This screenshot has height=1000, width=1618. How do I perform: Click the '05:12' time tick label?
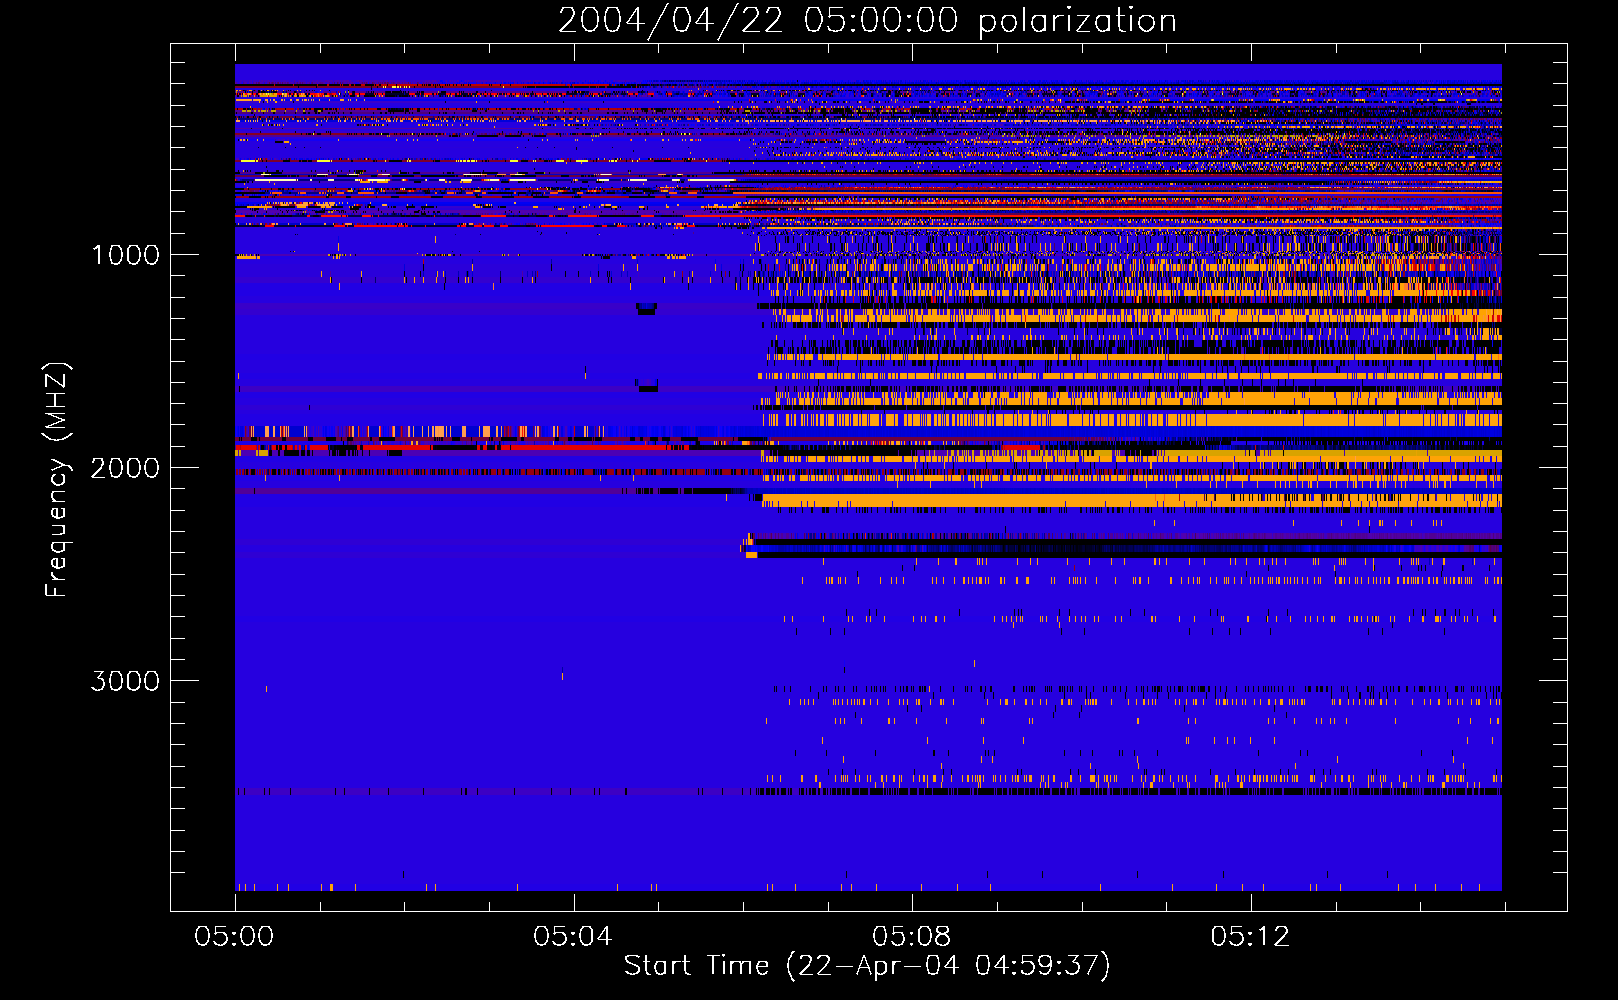tap(1250, 936)
